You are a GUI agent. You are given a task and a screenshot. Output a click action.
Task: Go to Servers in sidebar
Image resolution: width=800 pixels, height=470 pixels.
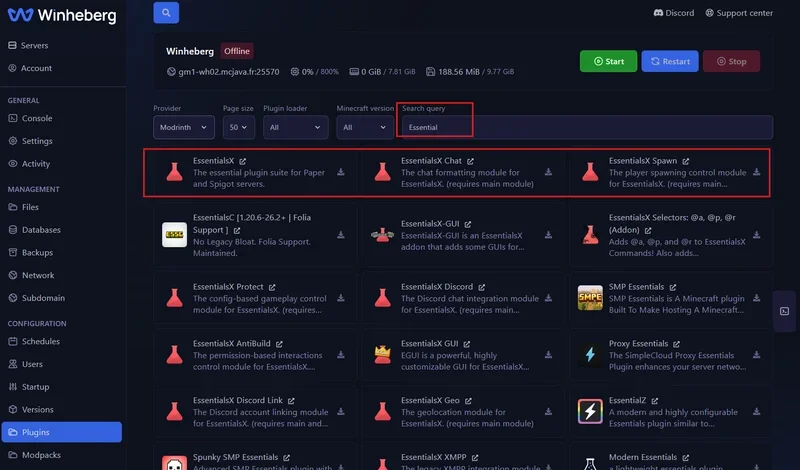(x=28, y=45)
